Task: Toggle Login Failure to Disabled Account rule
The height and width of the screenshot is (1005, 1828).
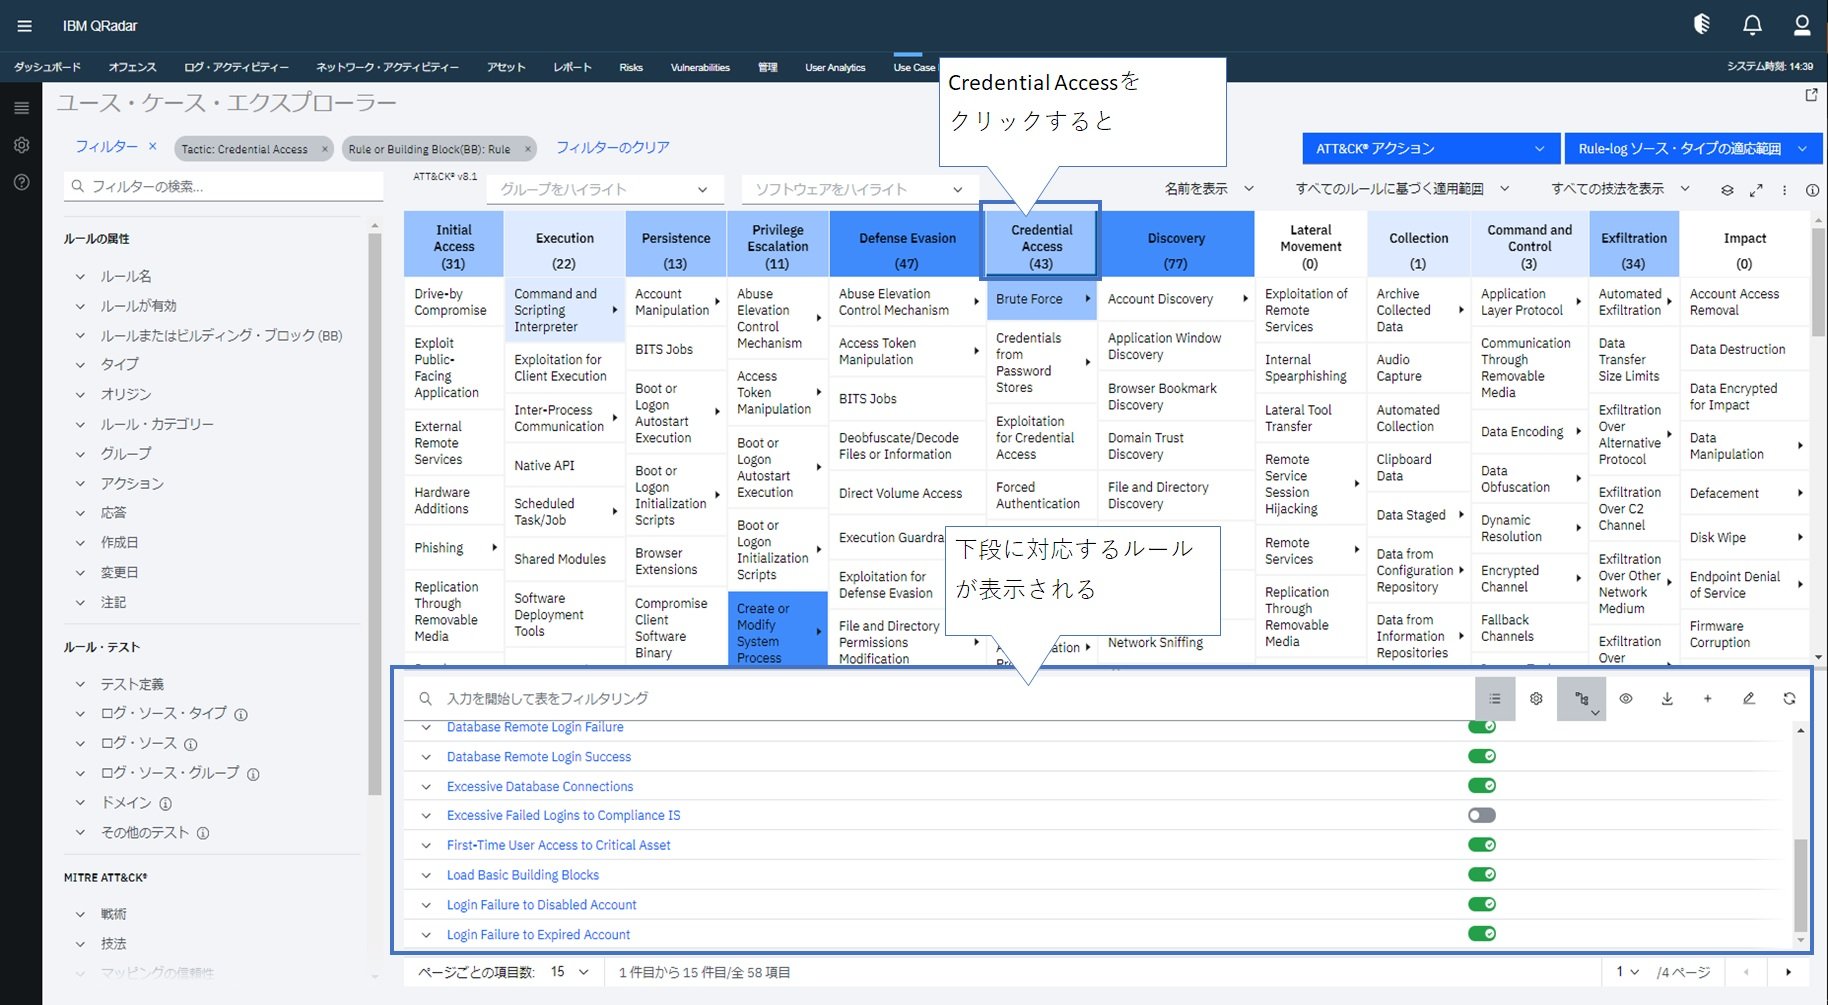Action: pyautogui.click(x=1482, y=905)
